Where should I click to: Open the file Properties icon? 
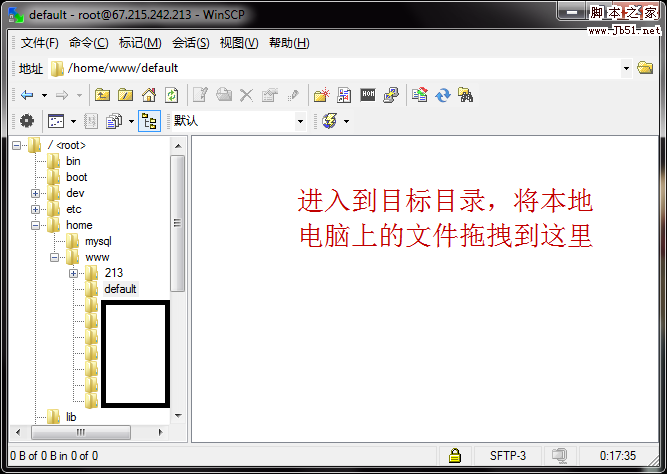[269, 95]
